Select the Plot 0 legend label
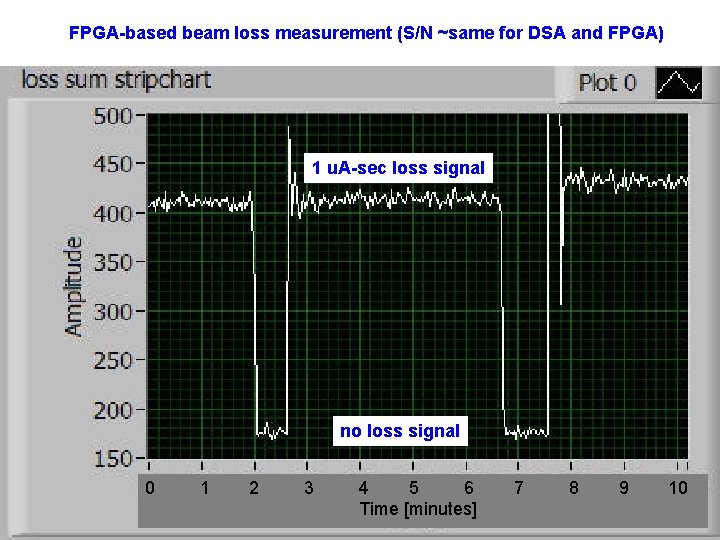The height and width of the screenshot is (540, 720). click(607, 83)
